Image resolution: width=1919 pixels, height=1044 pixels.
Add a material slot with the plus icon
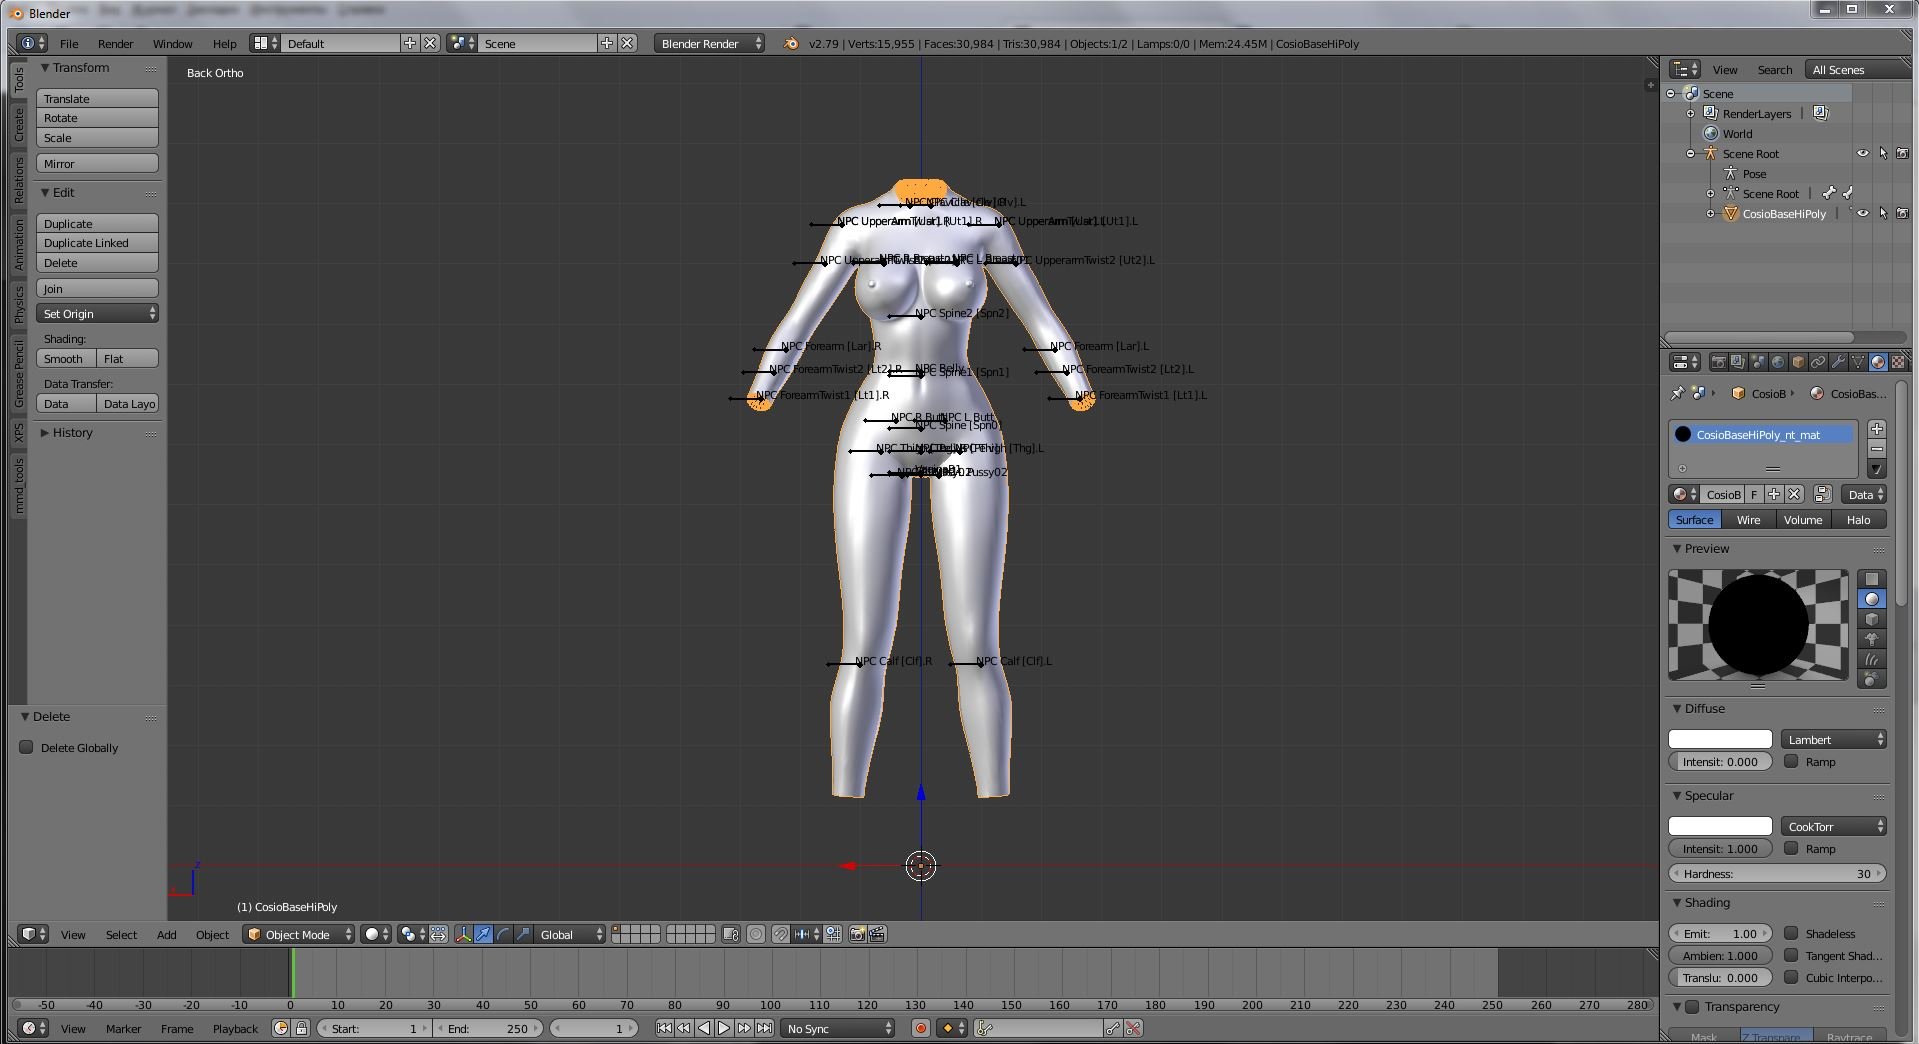[x=1877, y=429]
